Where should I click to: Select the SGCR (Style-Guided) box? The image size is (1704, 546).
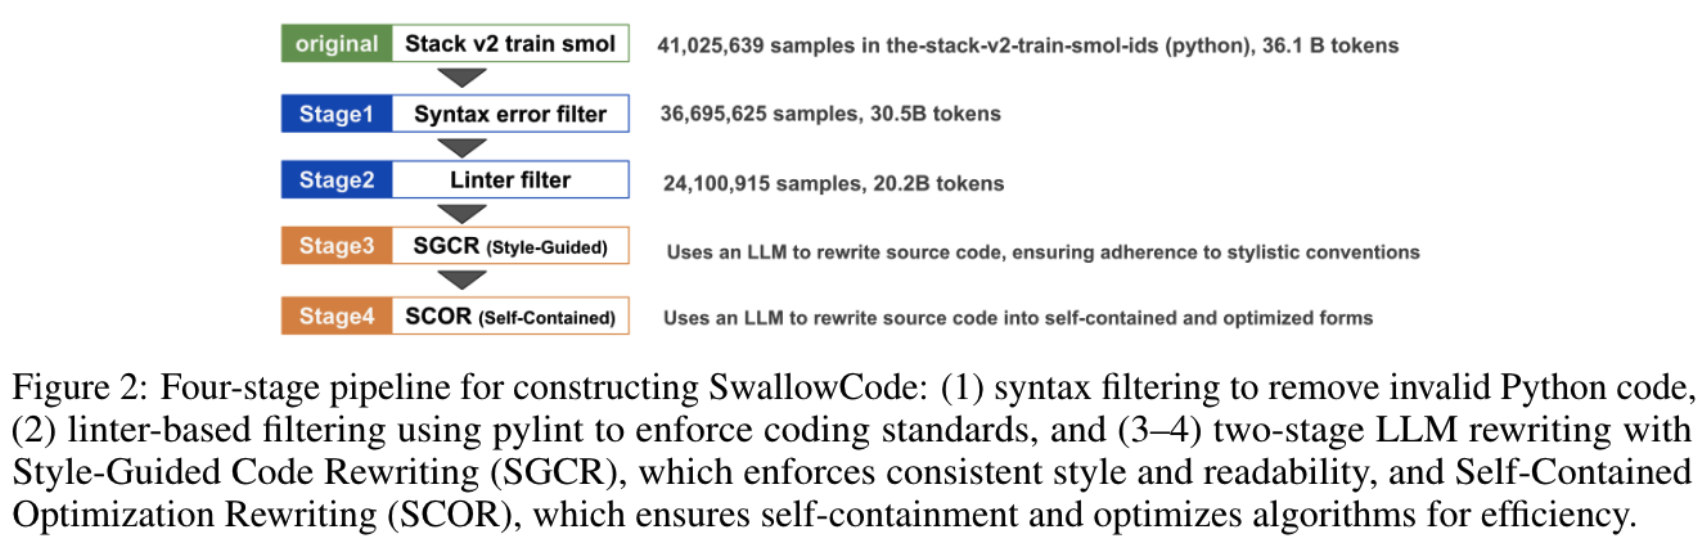tap(510, 246)
